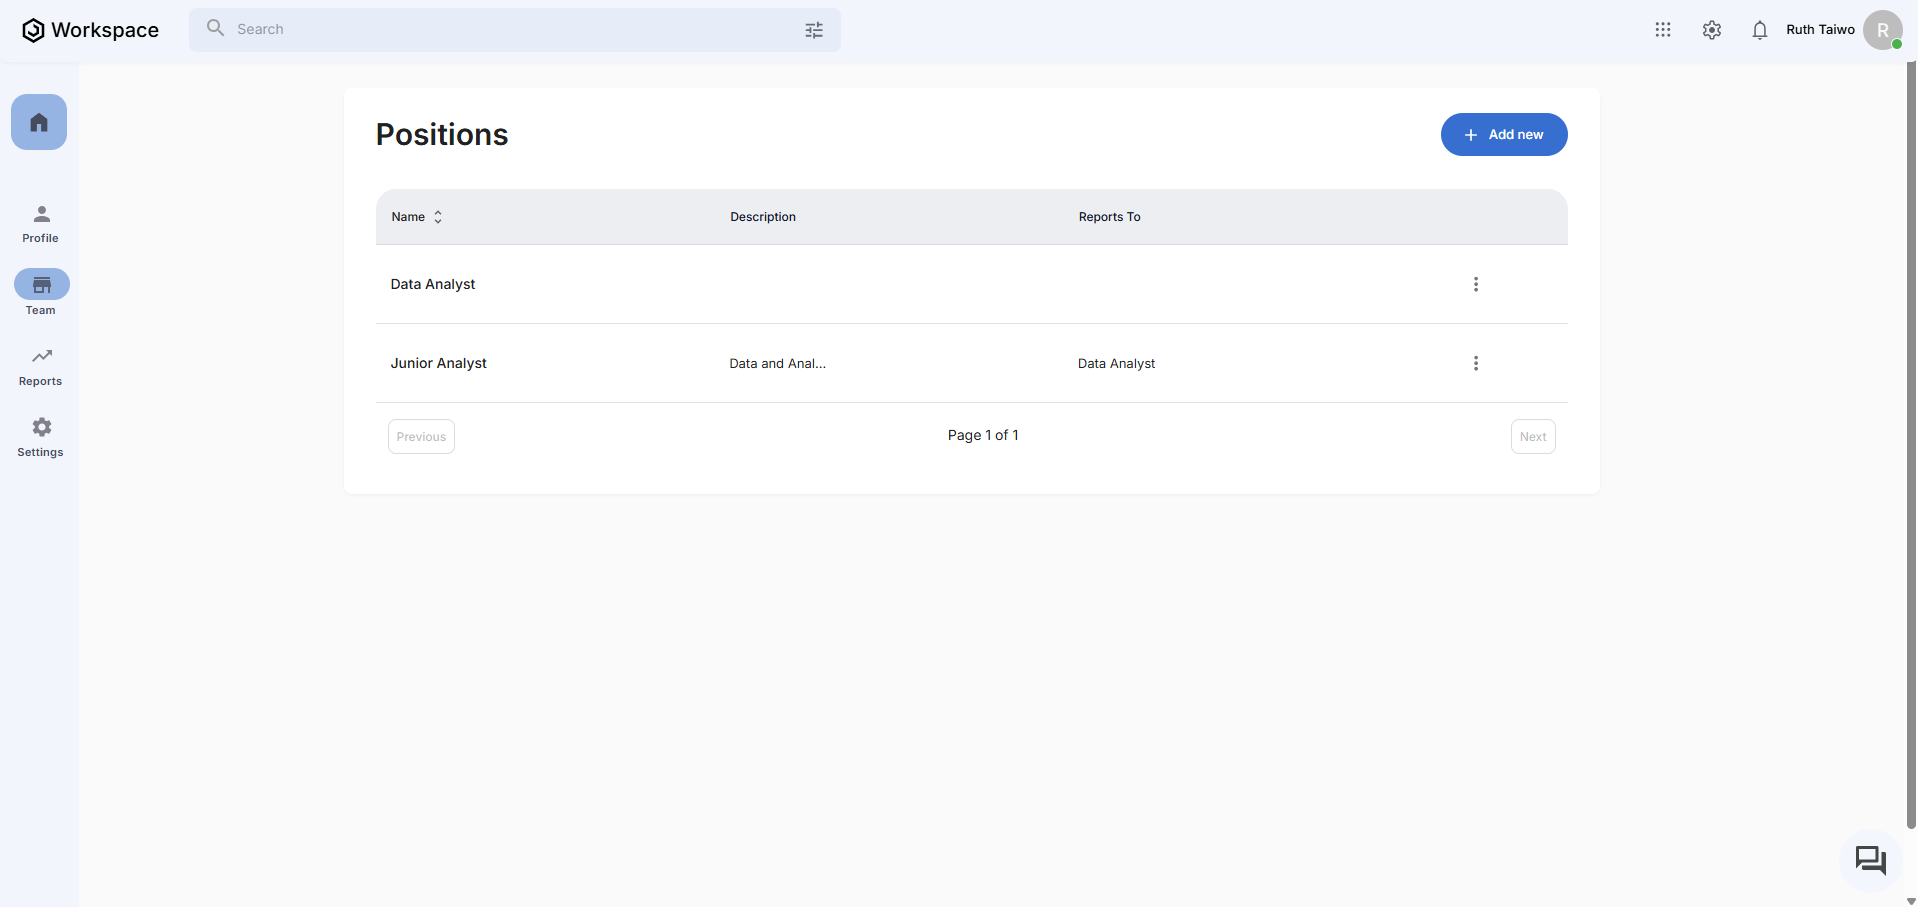
Task: Go to the Next page
Action: pos(1532,436)
